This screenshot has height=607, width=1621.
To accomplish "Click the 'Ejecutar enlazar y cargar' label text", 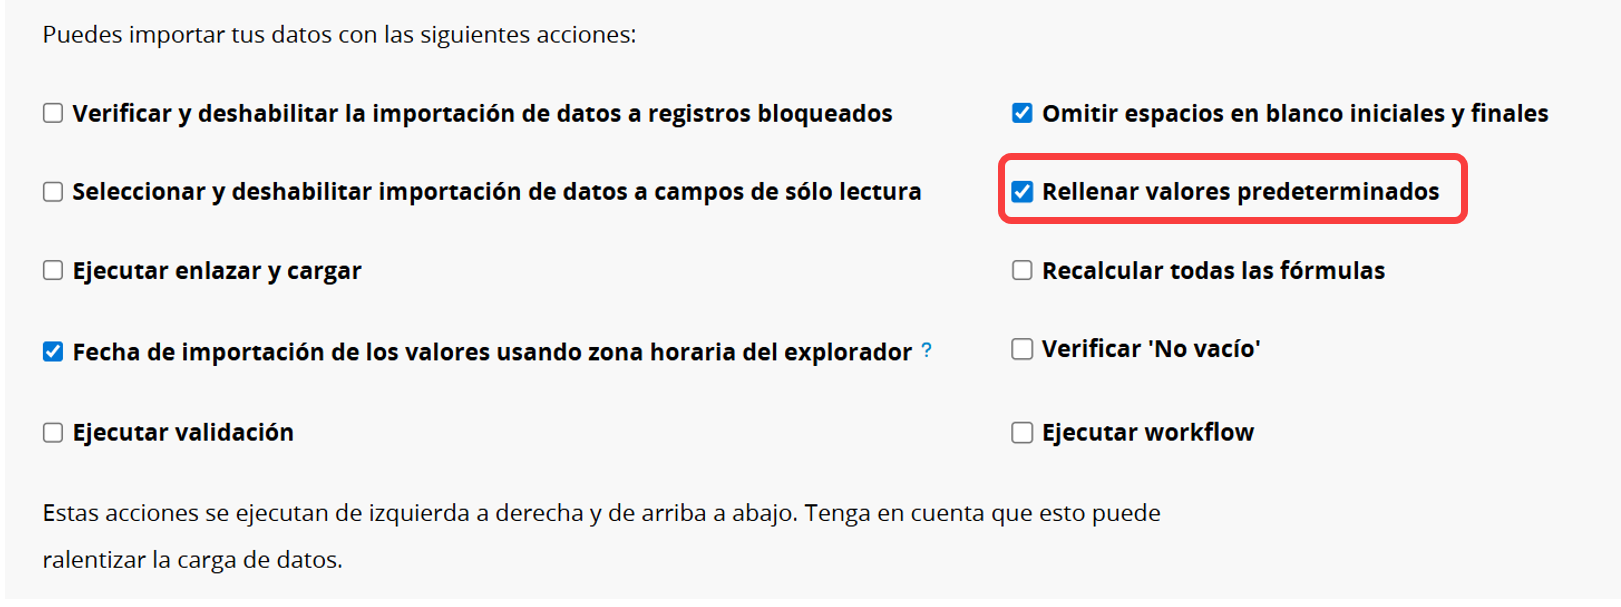I will coord(217,271).
